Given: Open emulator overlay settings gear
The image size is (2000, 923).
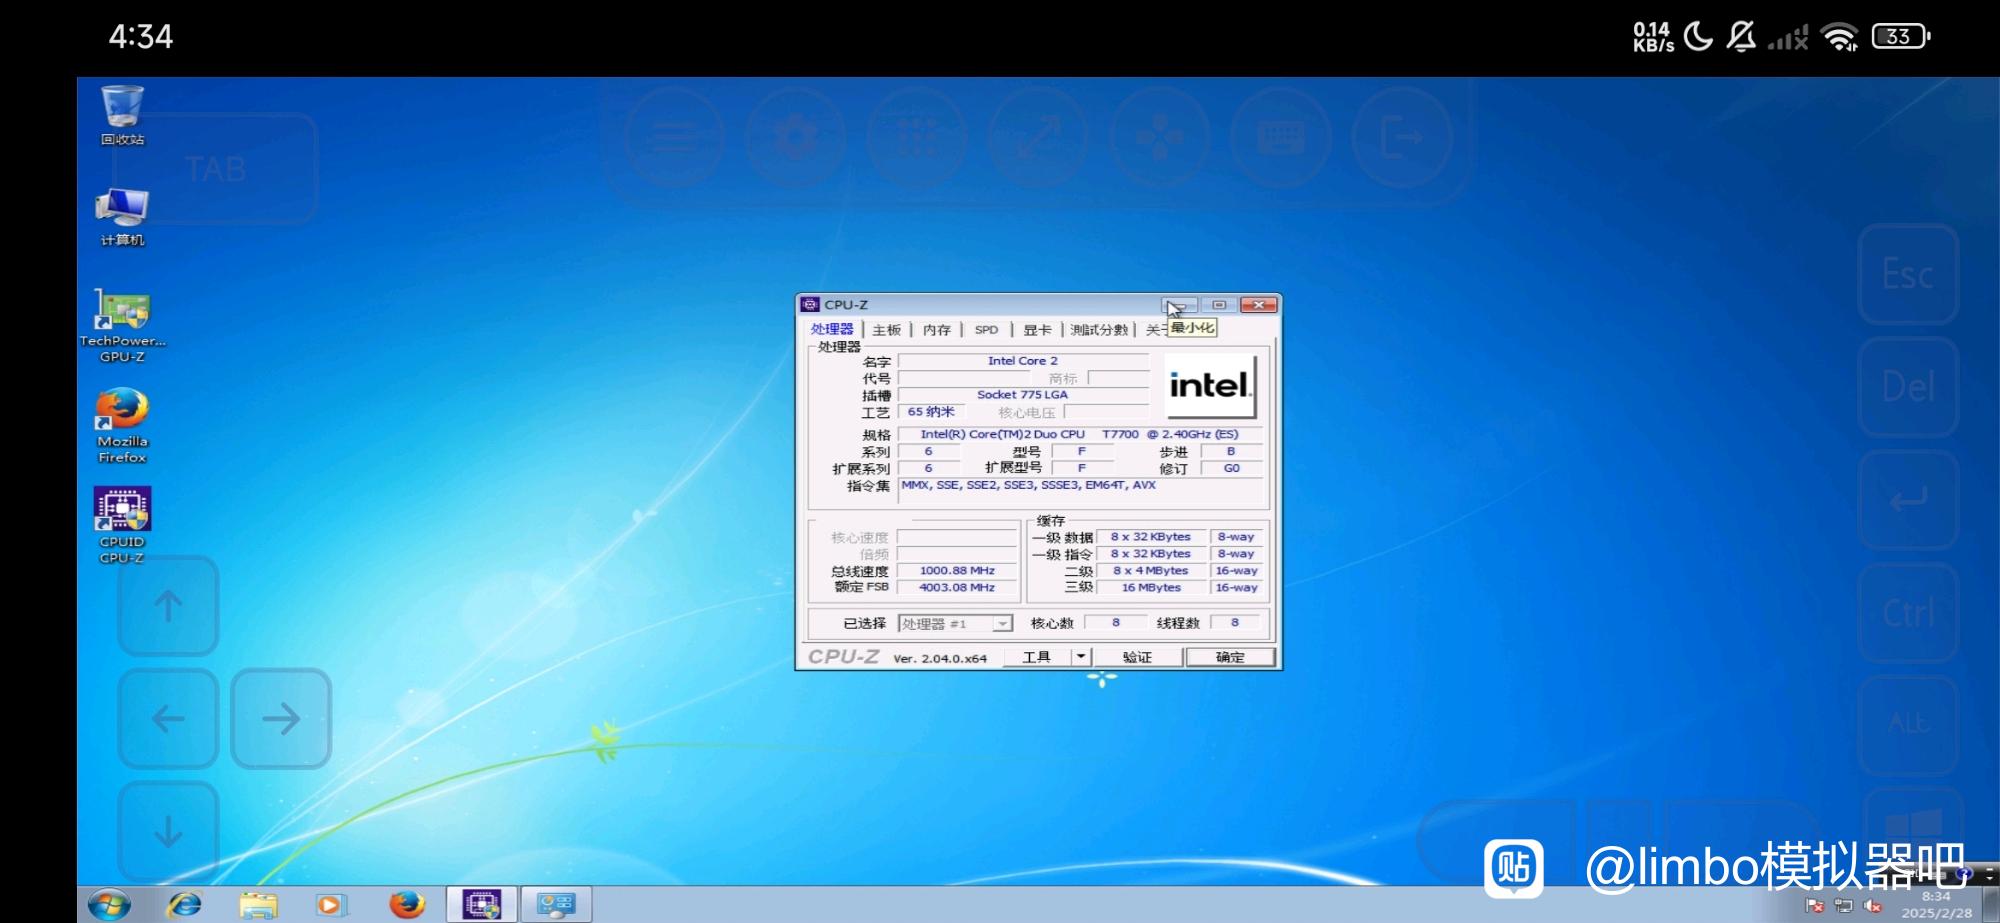Looking at the screenshot, I should 796,137.
